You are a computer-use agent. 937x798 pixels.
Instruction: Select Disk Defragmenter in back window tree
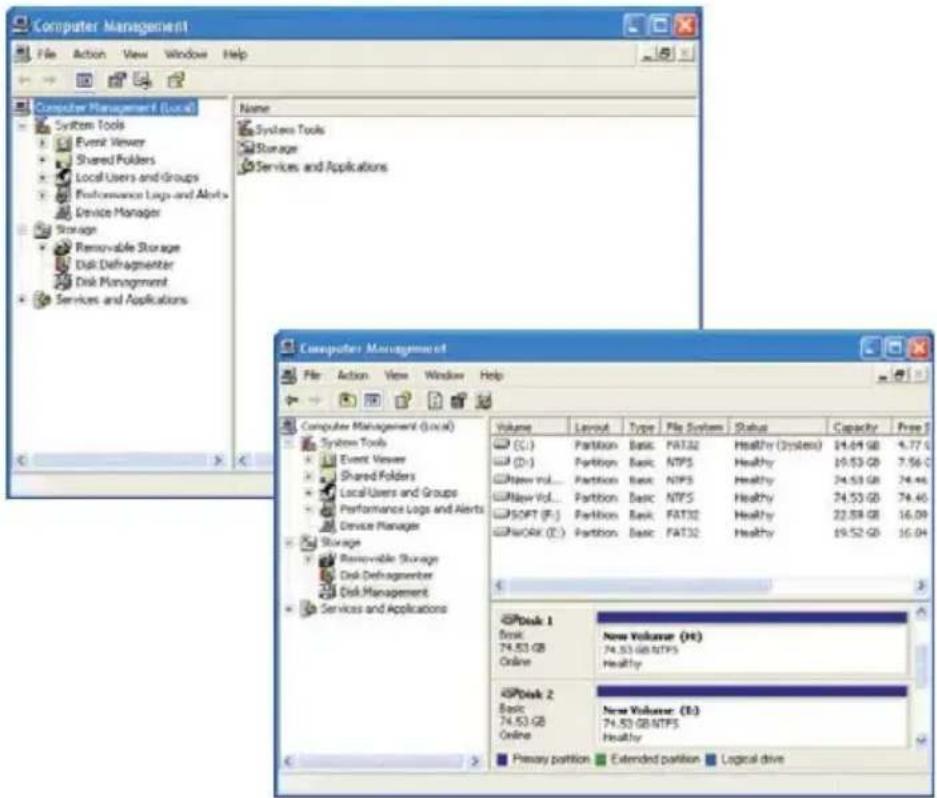point(124,264)
